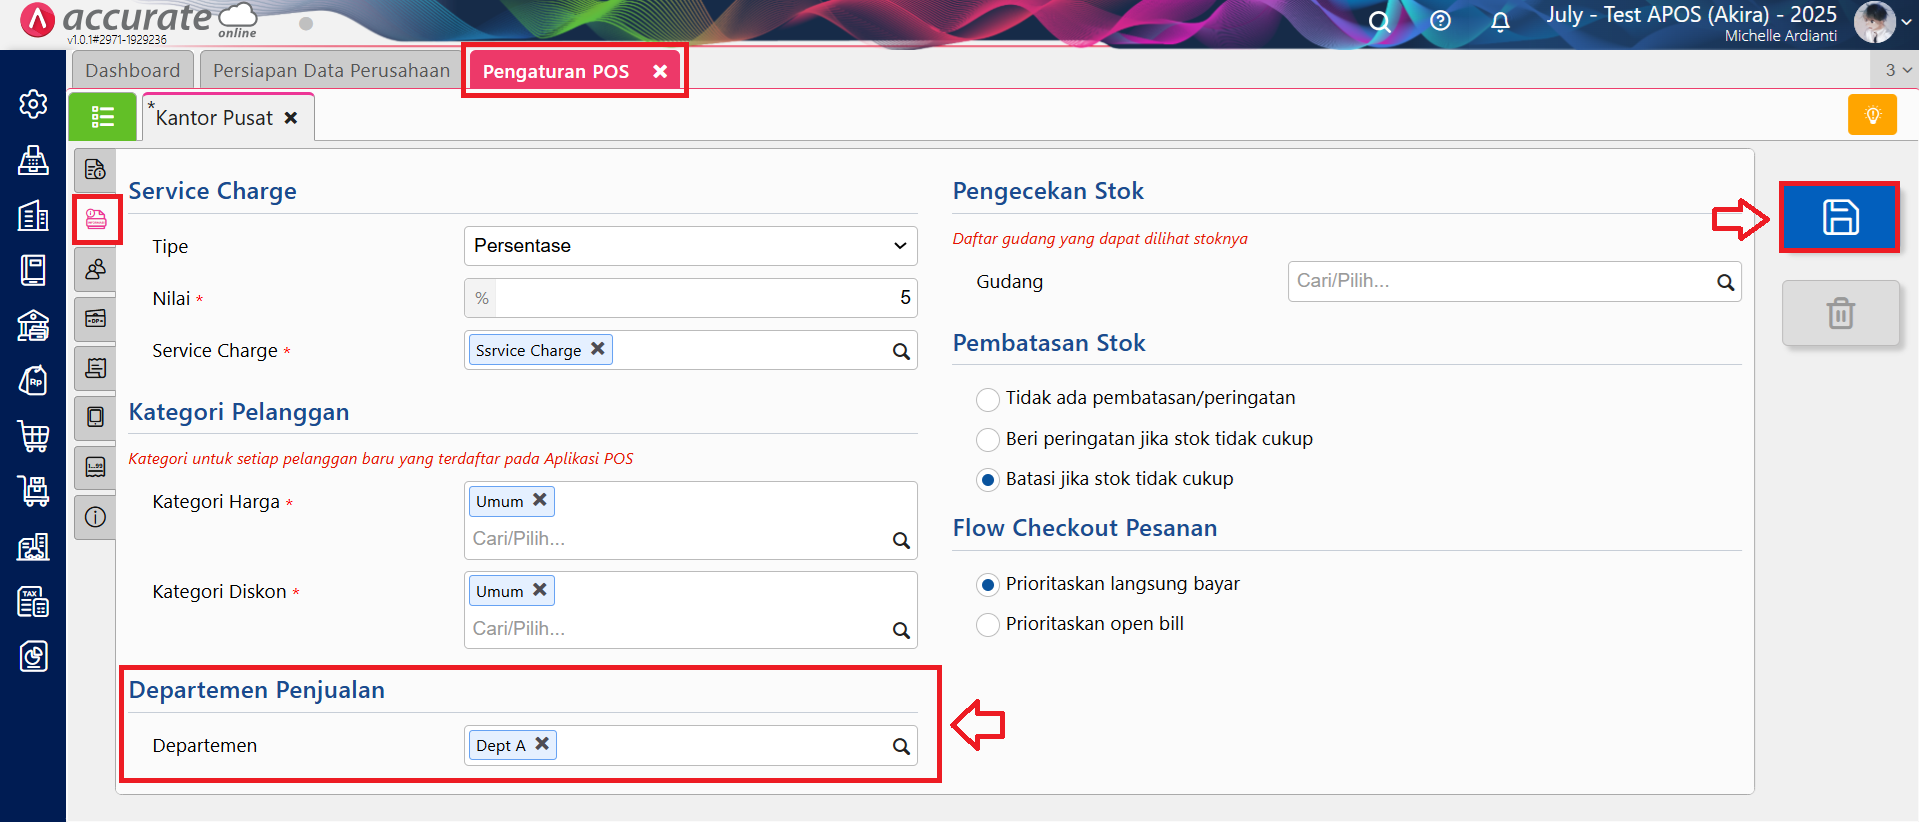Select 'Tidak ada pembatasan/peringatan' radio option
Viewport: 1919px width, 822px height.
click(x=988, y=399)
